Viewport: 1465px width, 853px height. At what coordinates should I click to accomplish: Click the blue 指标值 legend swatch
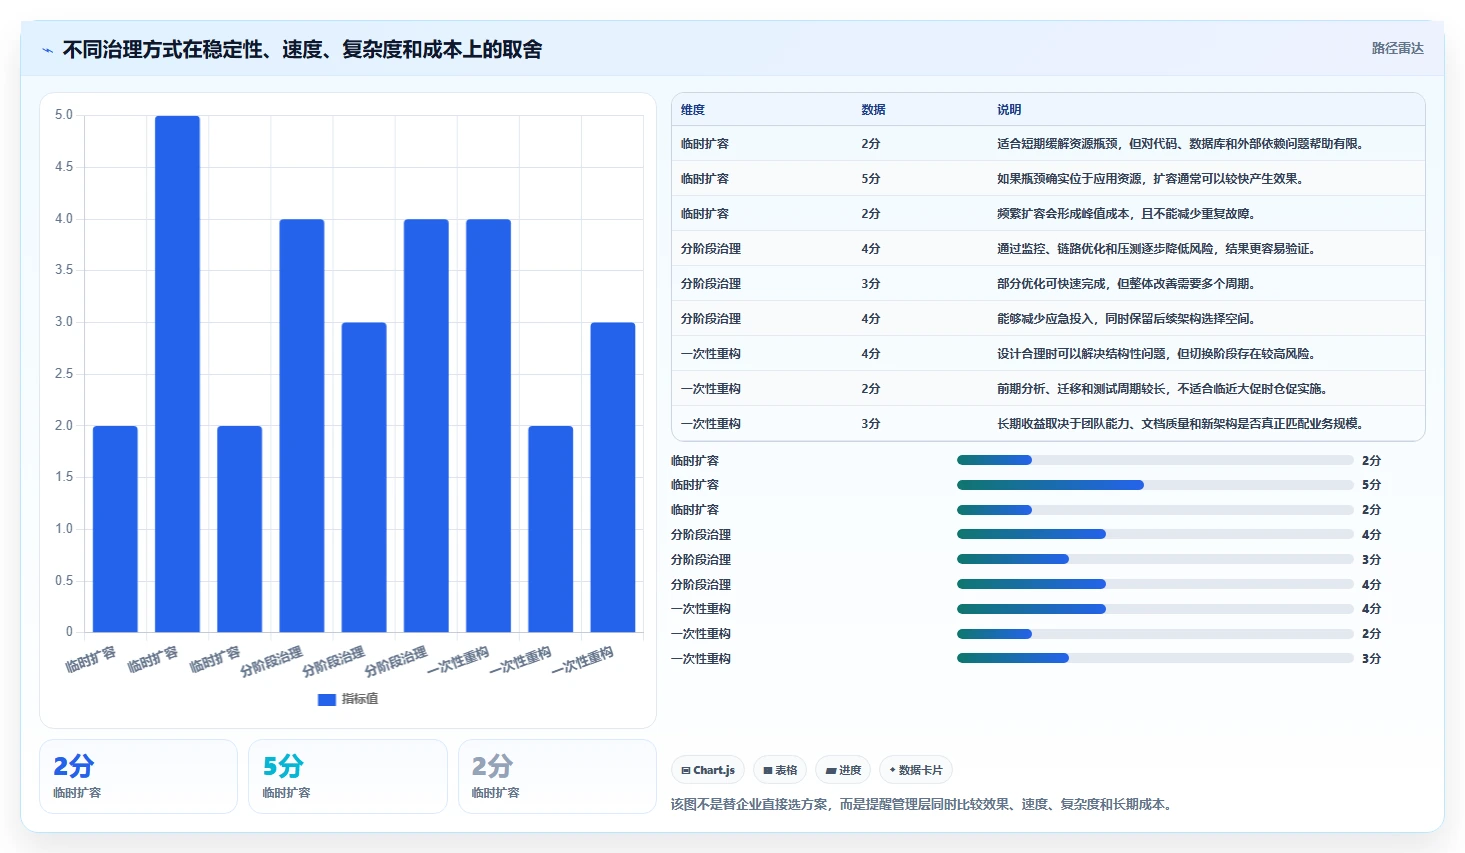(x=326, y=700)
